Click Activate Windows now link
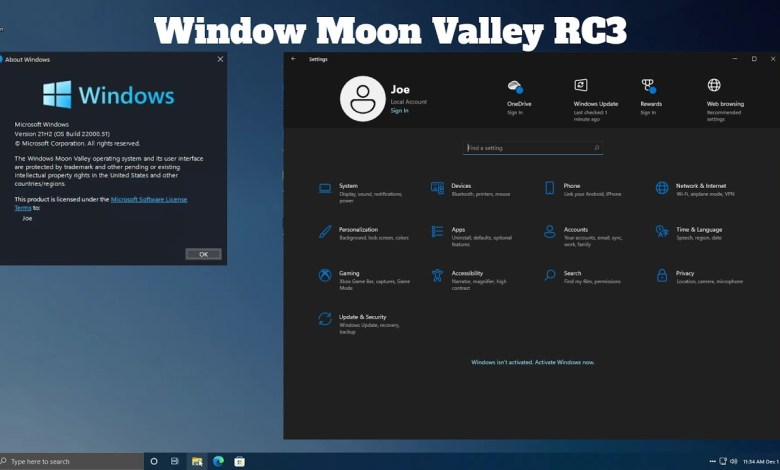 click(565, 362)
